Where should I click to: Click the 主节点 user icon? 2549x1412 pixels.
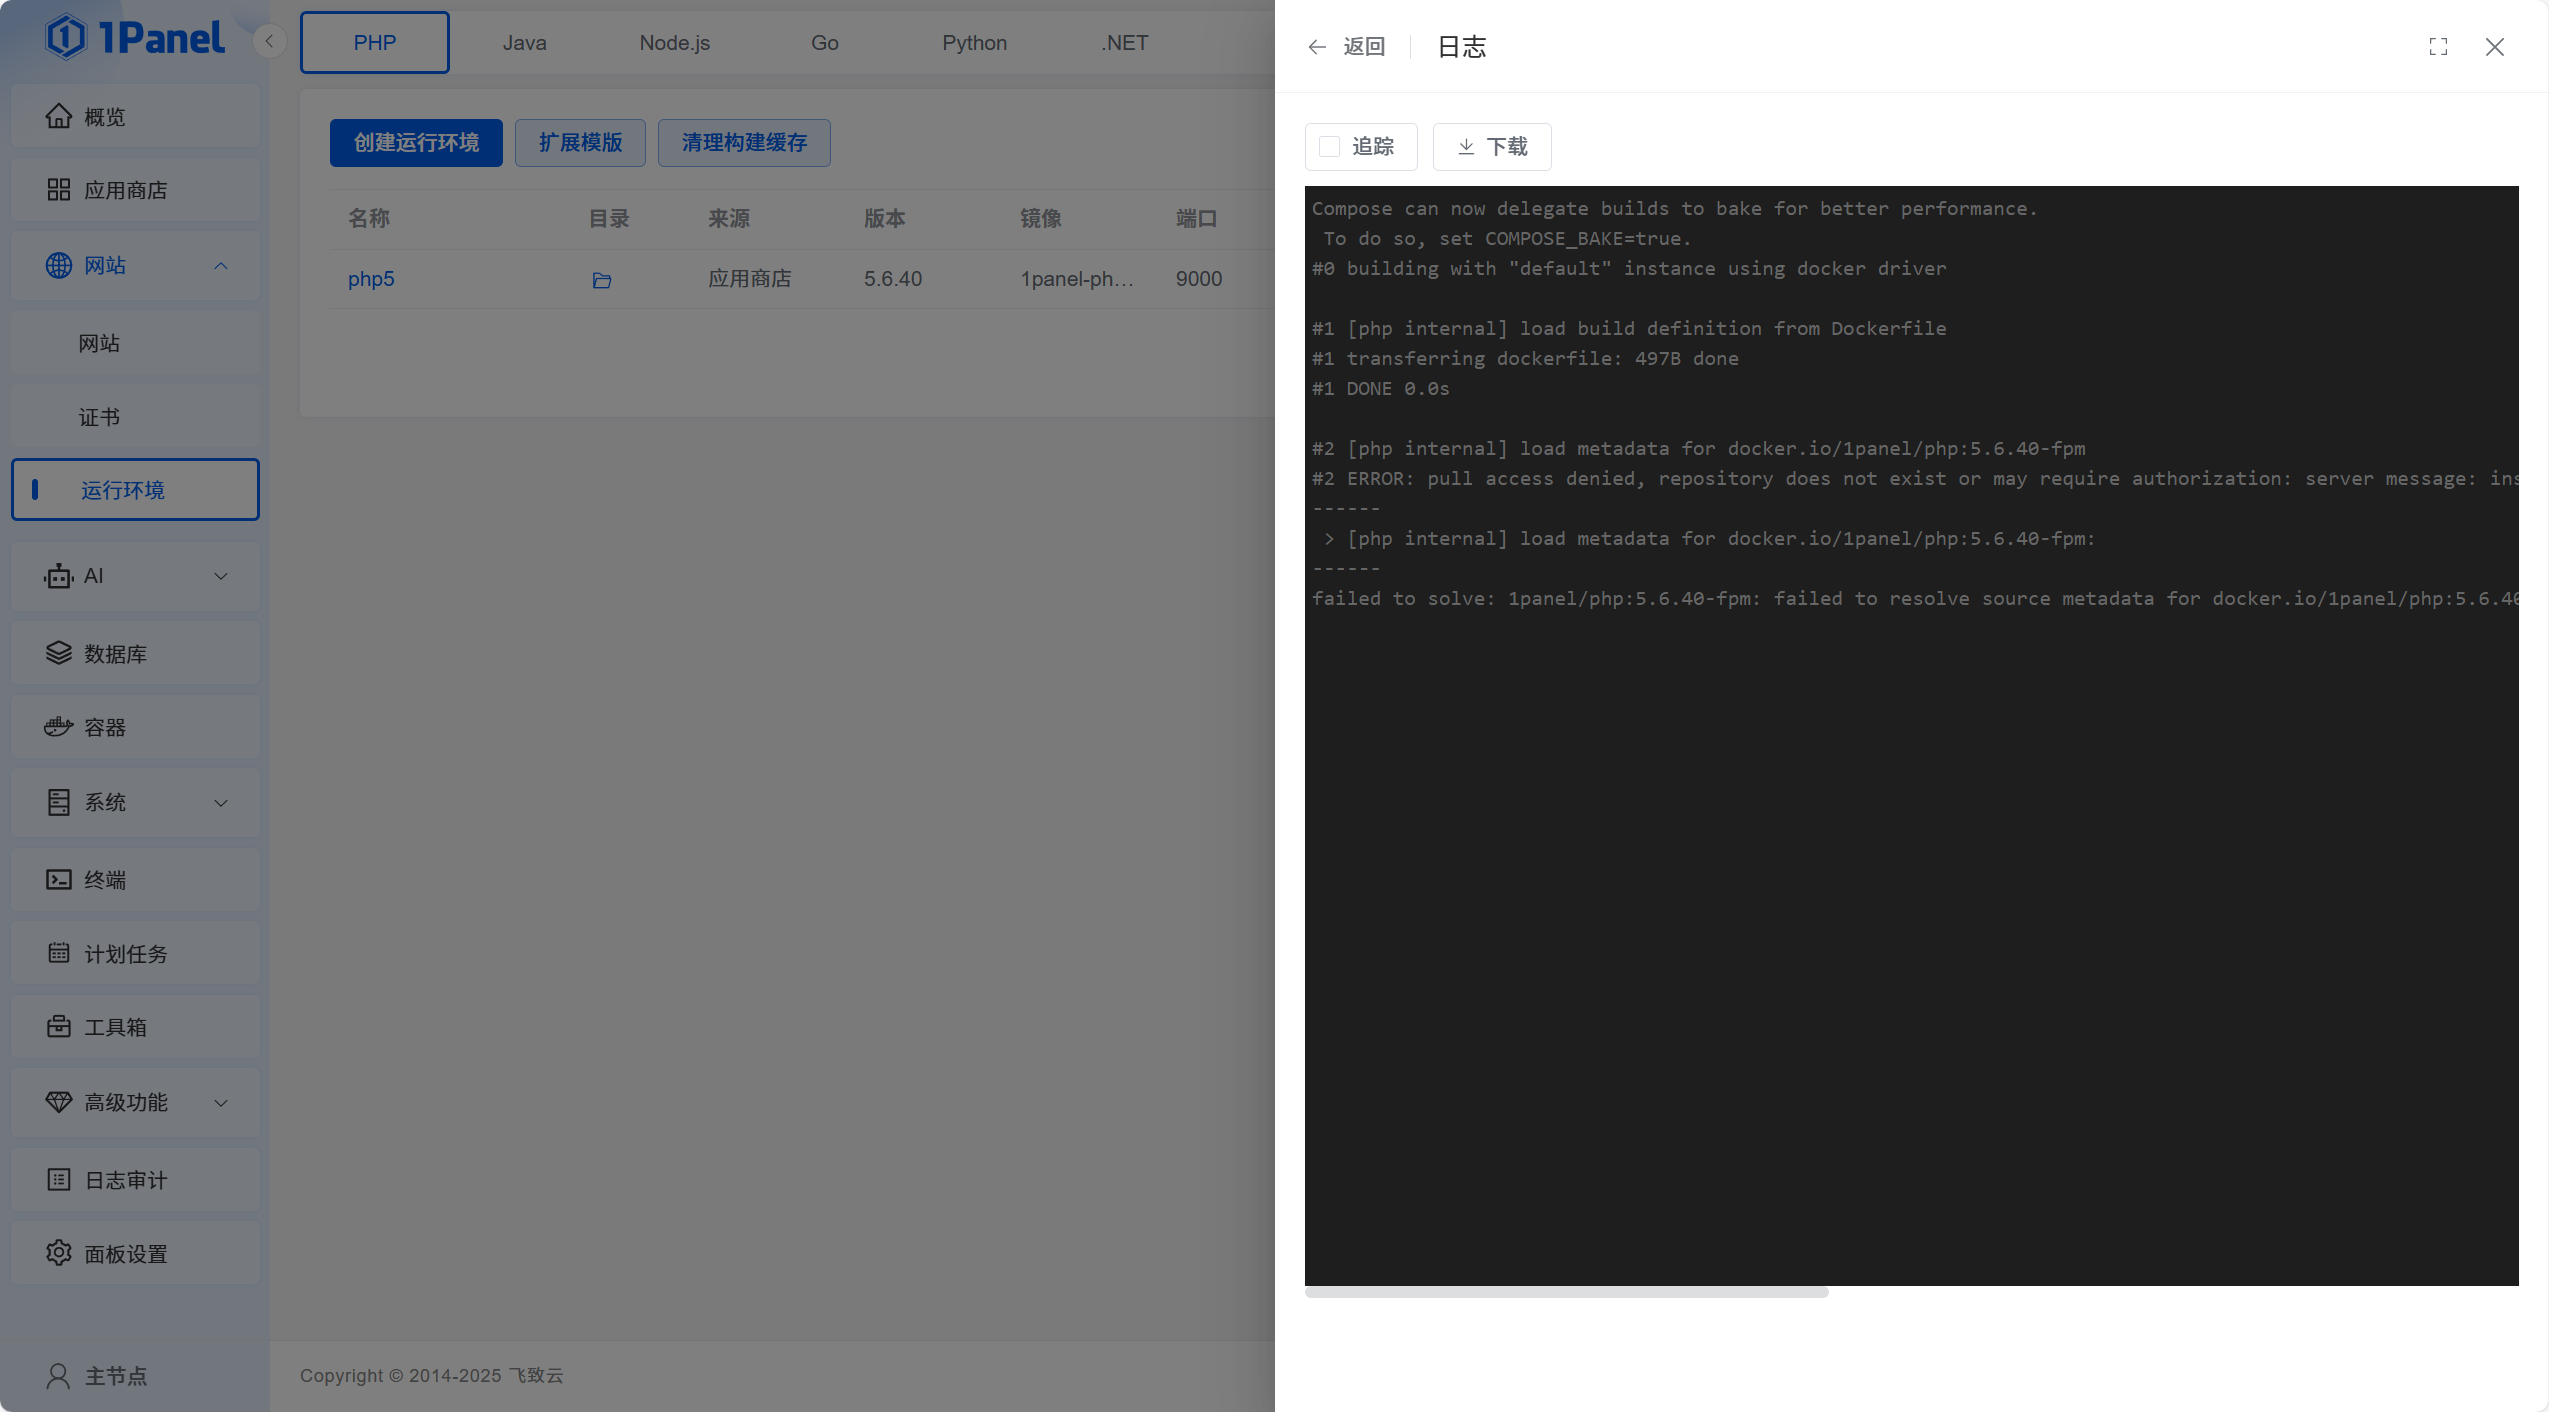pyautogui.click(x=59, y=1376)
